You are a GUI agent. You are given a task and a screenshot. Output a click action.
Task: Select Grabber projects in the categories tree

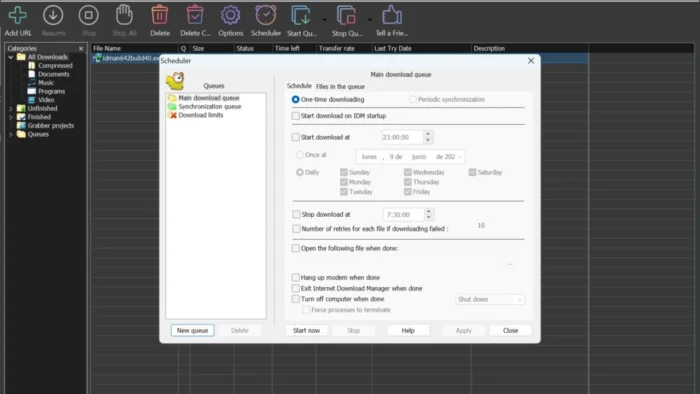tap(46, 126)
